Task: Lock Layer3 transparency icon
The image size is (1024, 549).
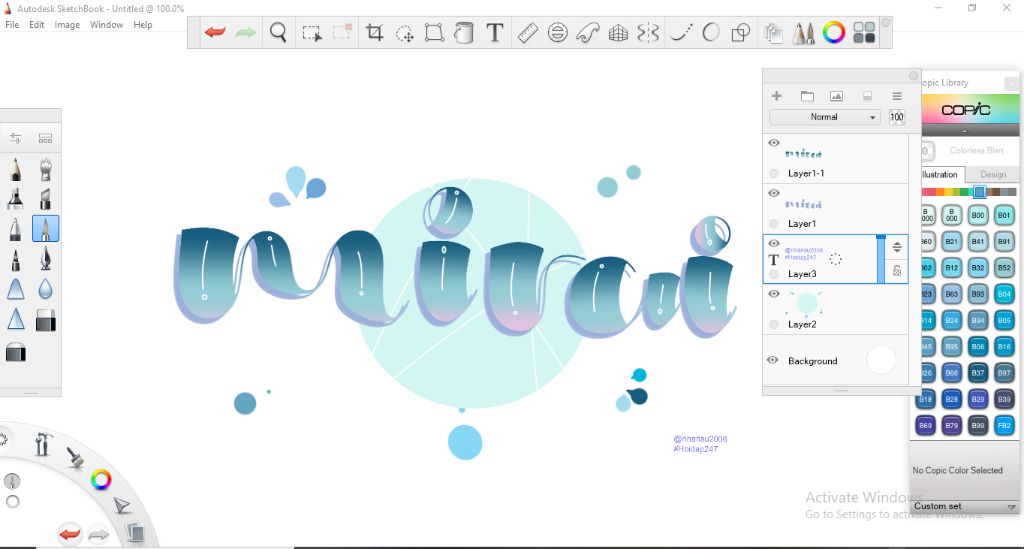Action: click(897, 271)
